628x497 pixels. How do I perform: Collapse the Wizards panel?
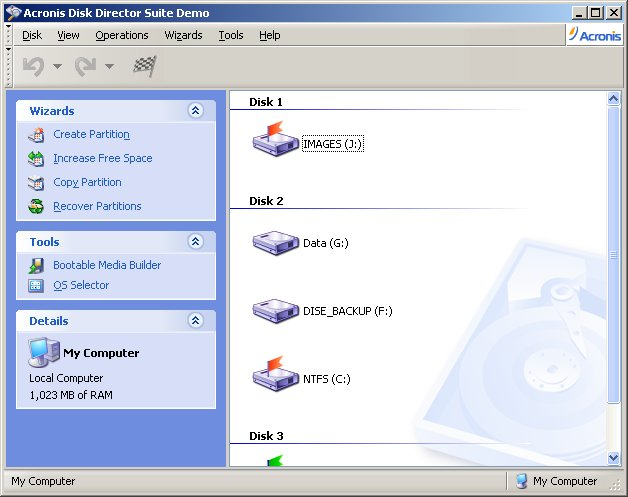click(x=195, y=111)
